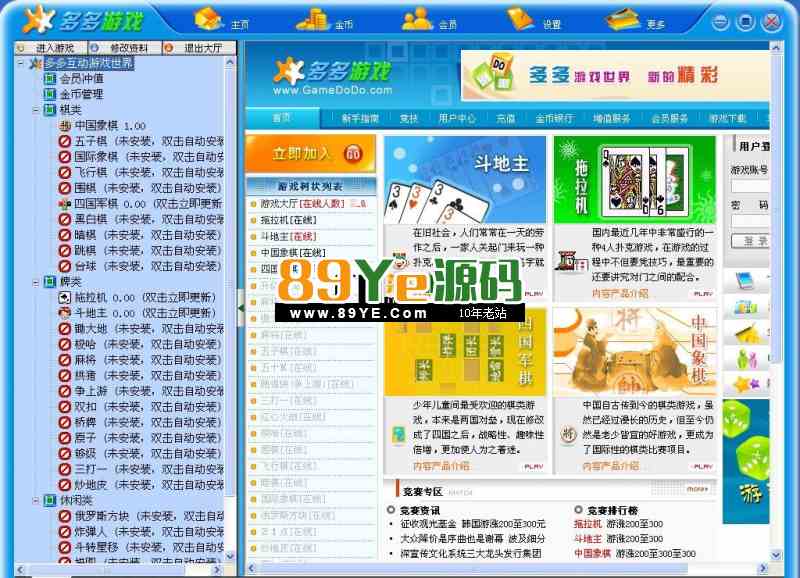
Task: Click not-installed icon beside 暗棋
Action: tap(65, 235)
